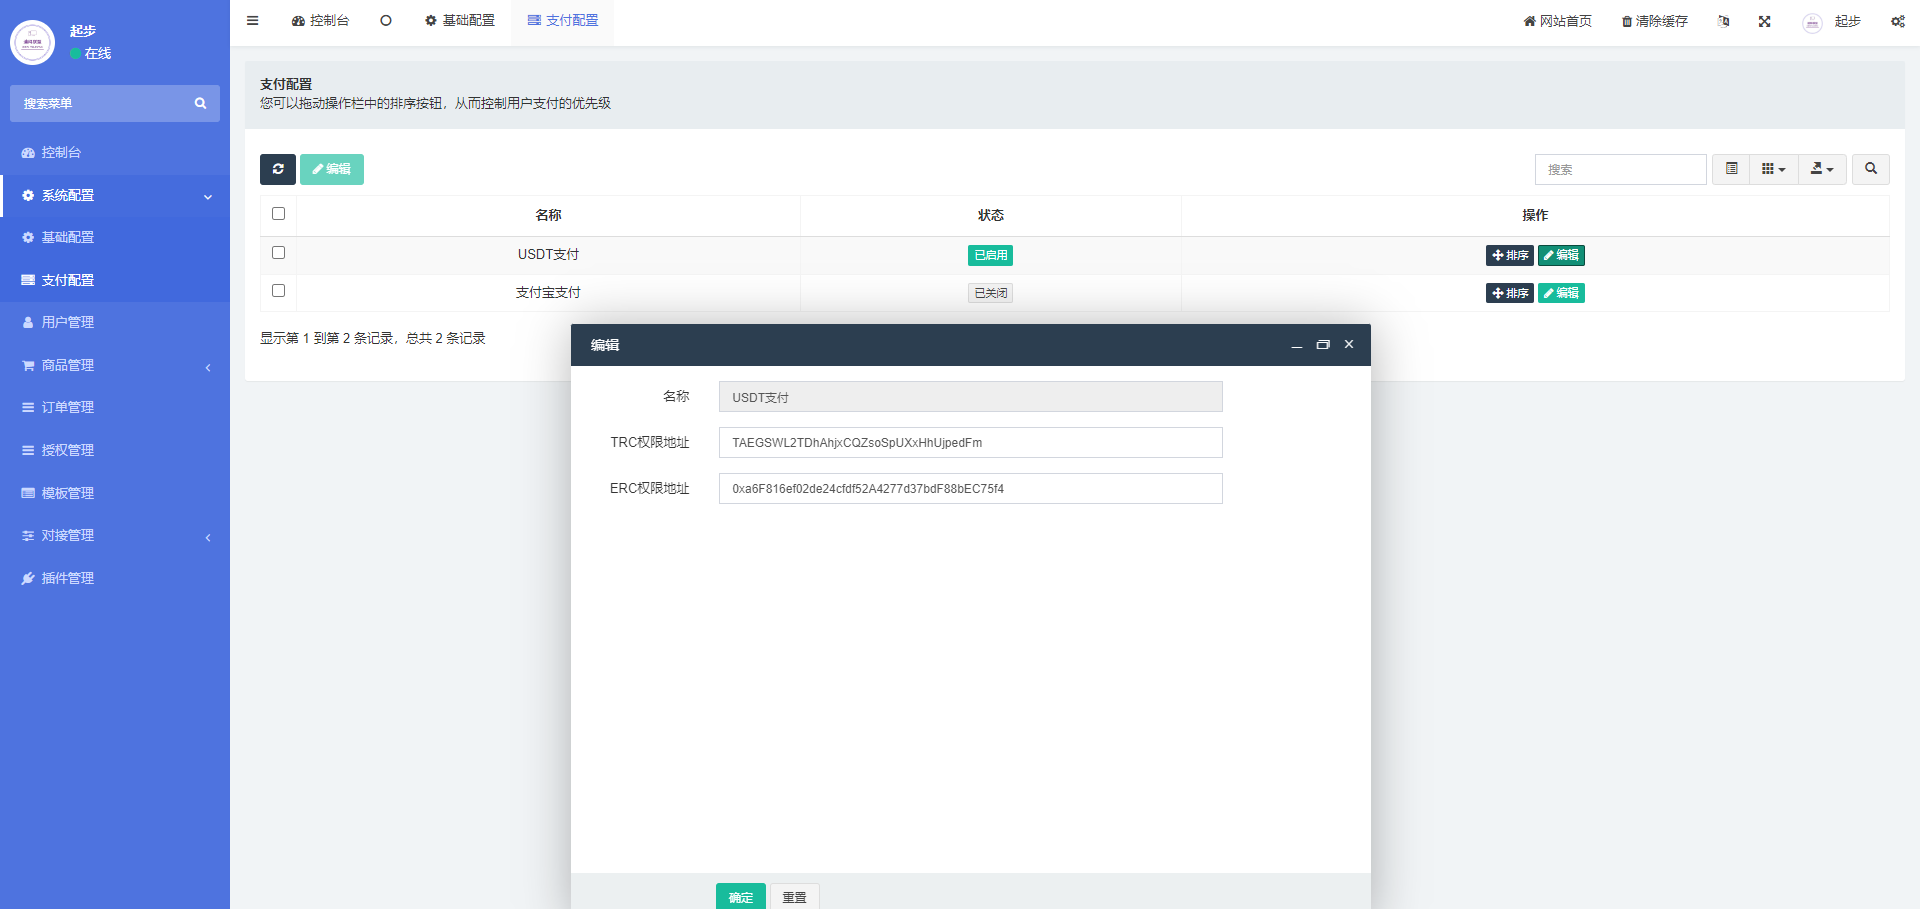Minimize the 编辑 dialog
The width and height of the screenshot is (1920, 909).
[1297, 345]
